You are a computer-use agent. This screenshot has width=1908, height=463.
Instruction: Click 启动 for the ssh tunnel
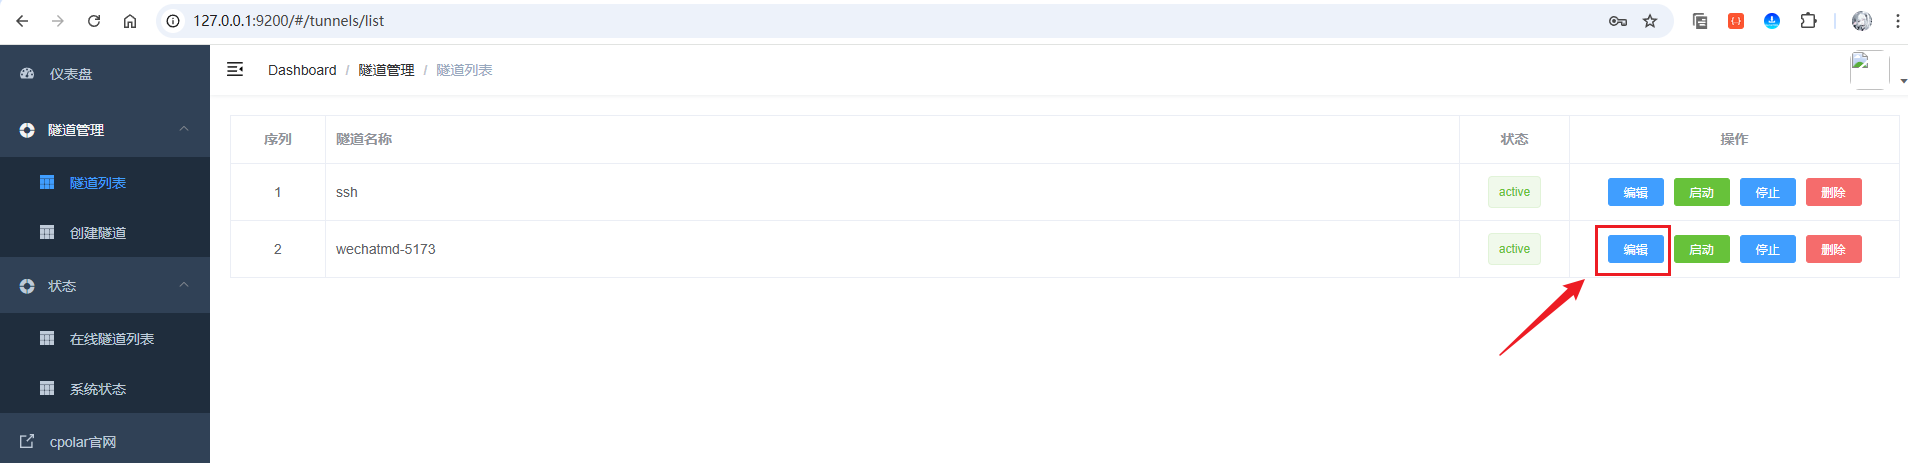click(1701, 192)
